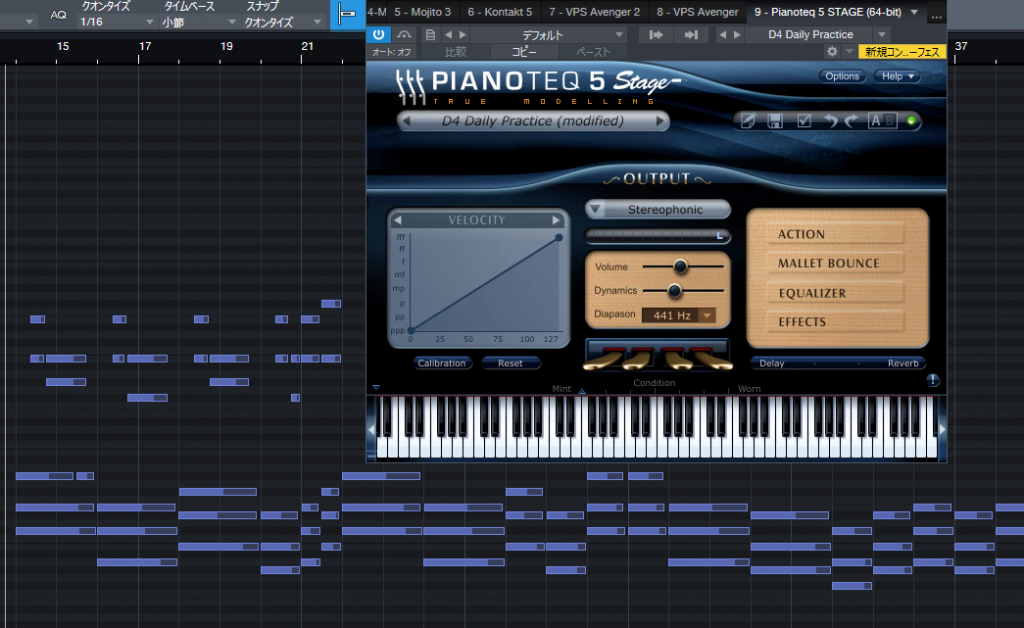
Task: Click the Condition marker between Mint and Worn
Action: (x=582, y=391)
